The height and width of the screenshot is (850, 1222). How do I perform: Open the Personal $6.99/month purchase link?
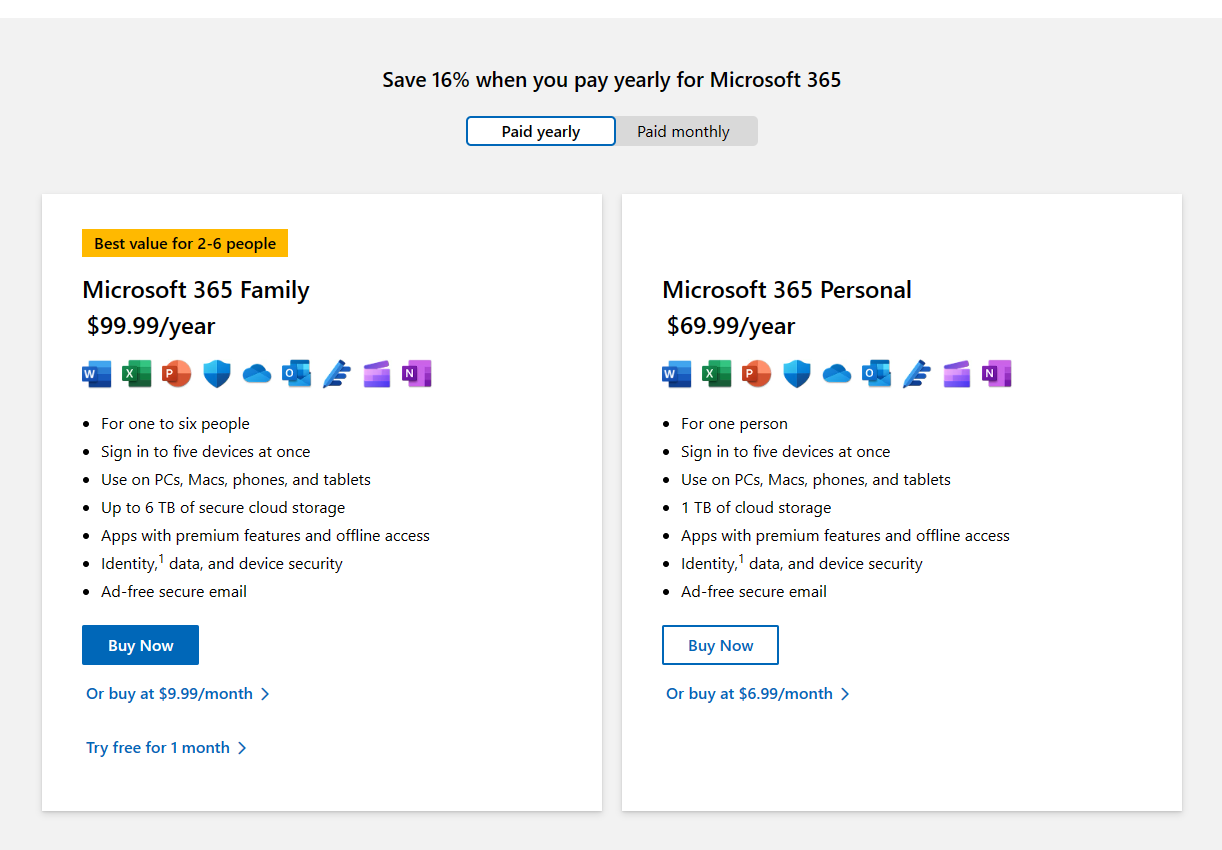(x=757, y=694)
